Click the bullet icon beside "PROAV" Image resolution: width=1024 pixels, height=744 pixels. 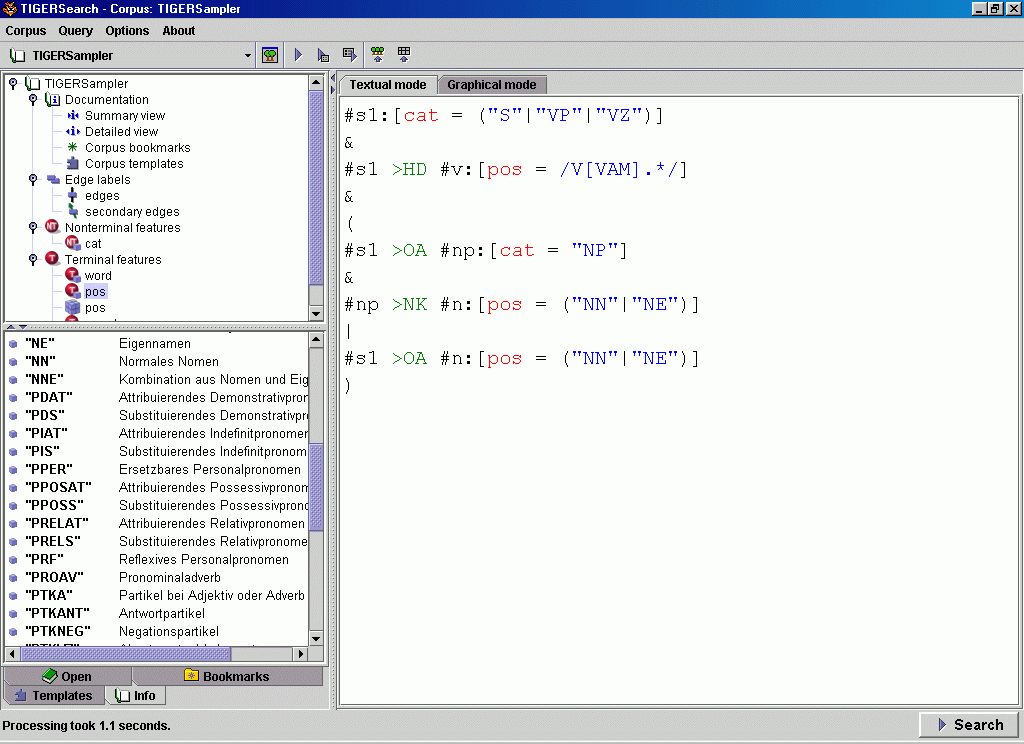(12, 577)
